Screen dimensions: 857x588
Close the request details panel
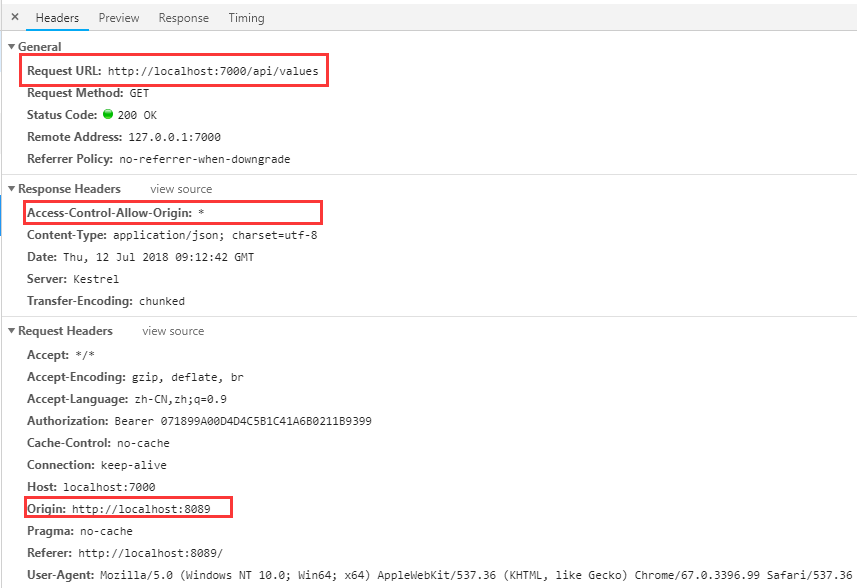point(15,17)
